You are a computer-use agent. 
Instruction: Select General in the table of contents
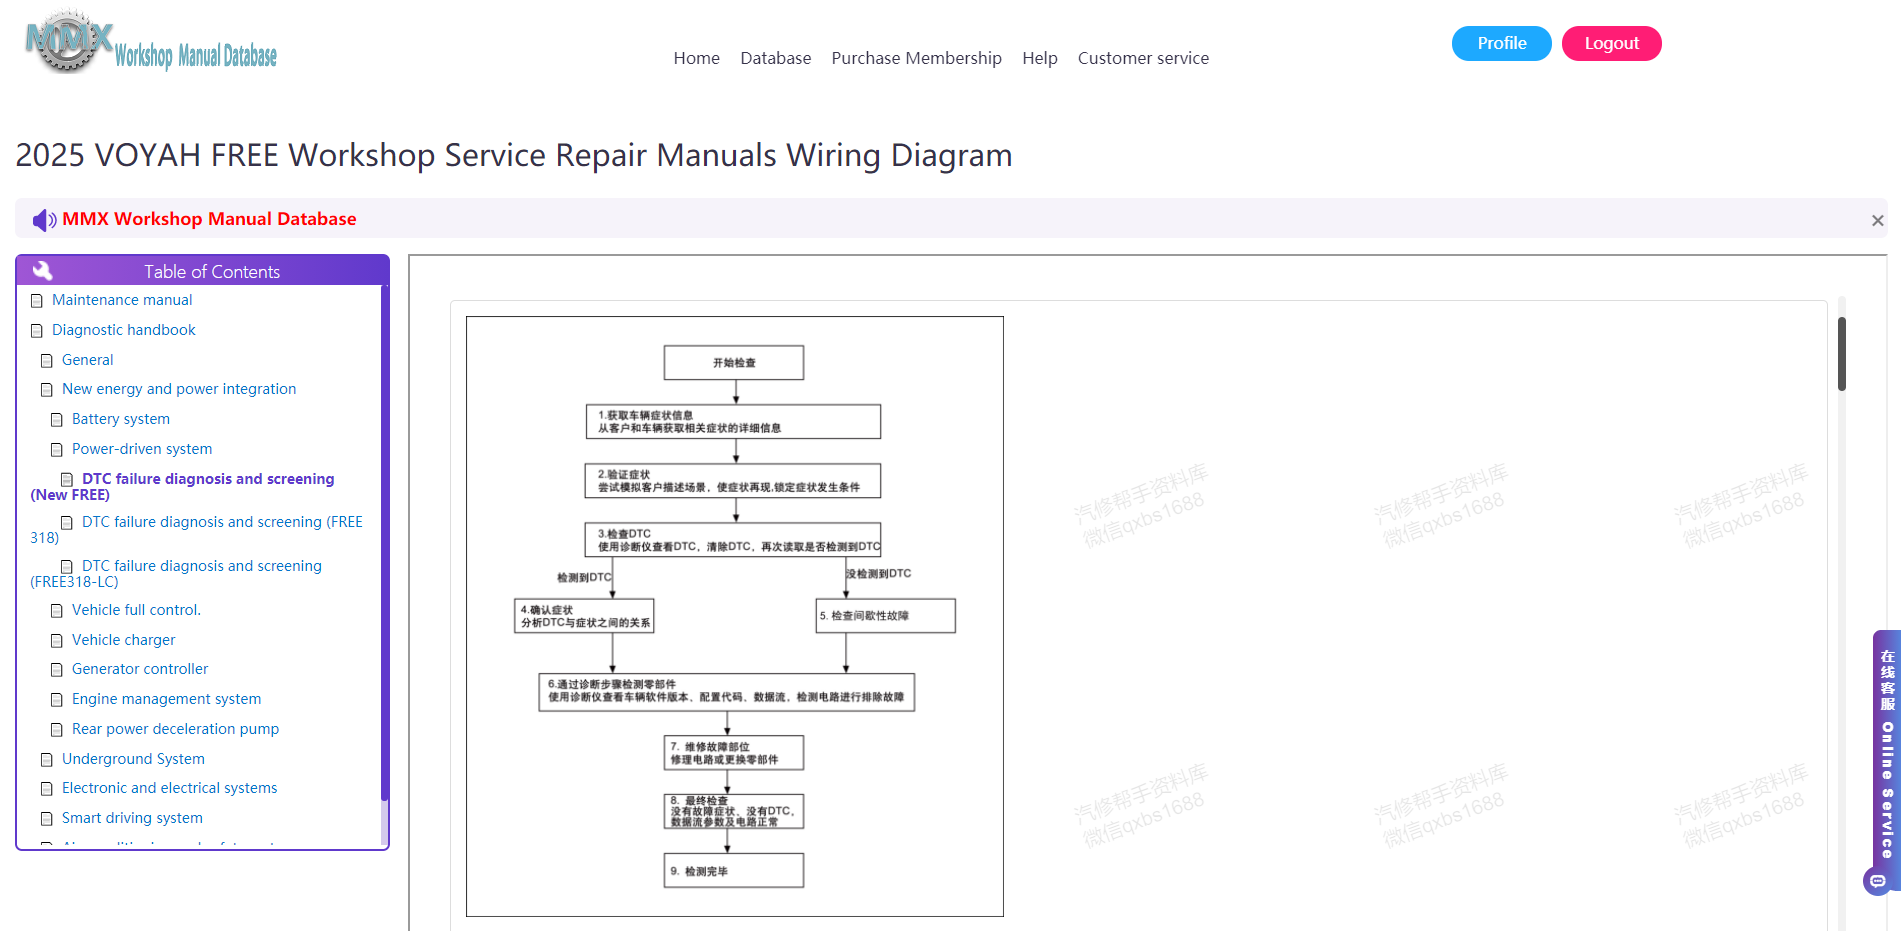88,360
